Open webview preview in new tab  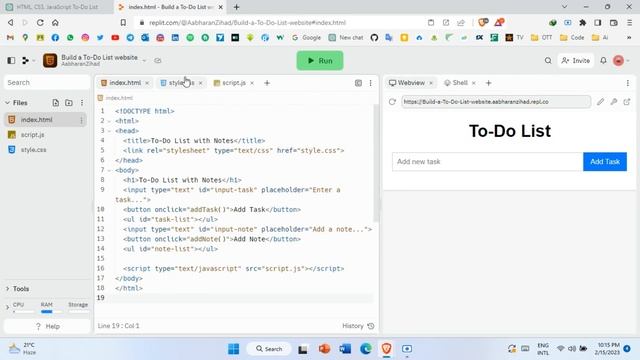(627, 102)
